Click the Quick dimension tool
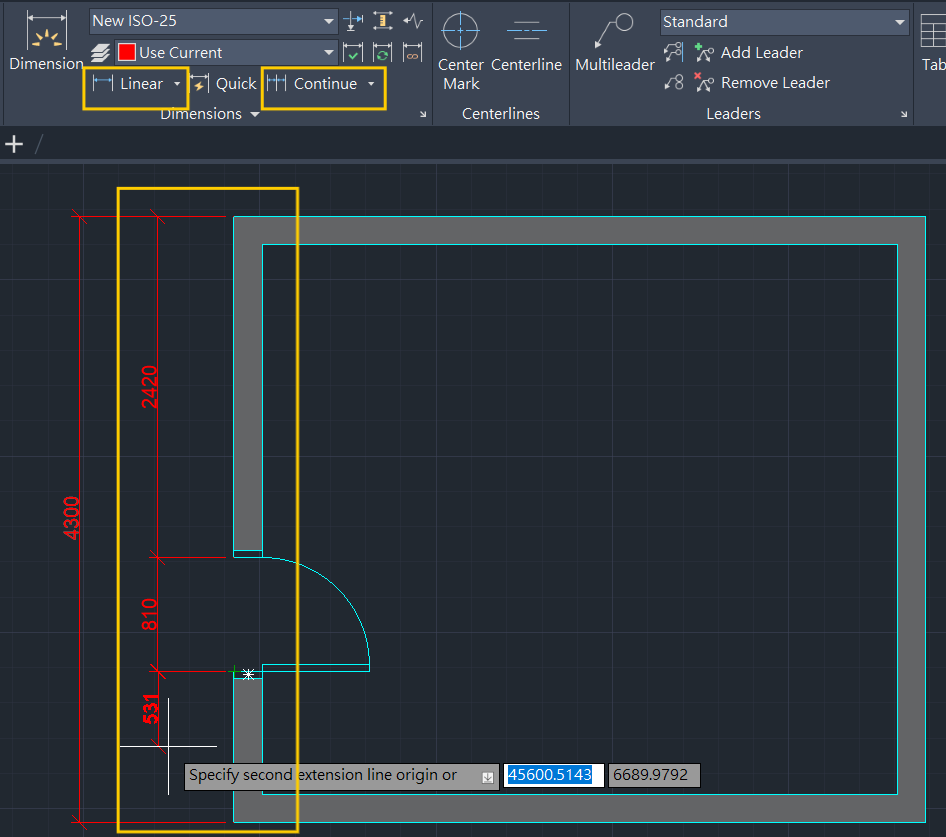The image size is (946, 837). 225,84
